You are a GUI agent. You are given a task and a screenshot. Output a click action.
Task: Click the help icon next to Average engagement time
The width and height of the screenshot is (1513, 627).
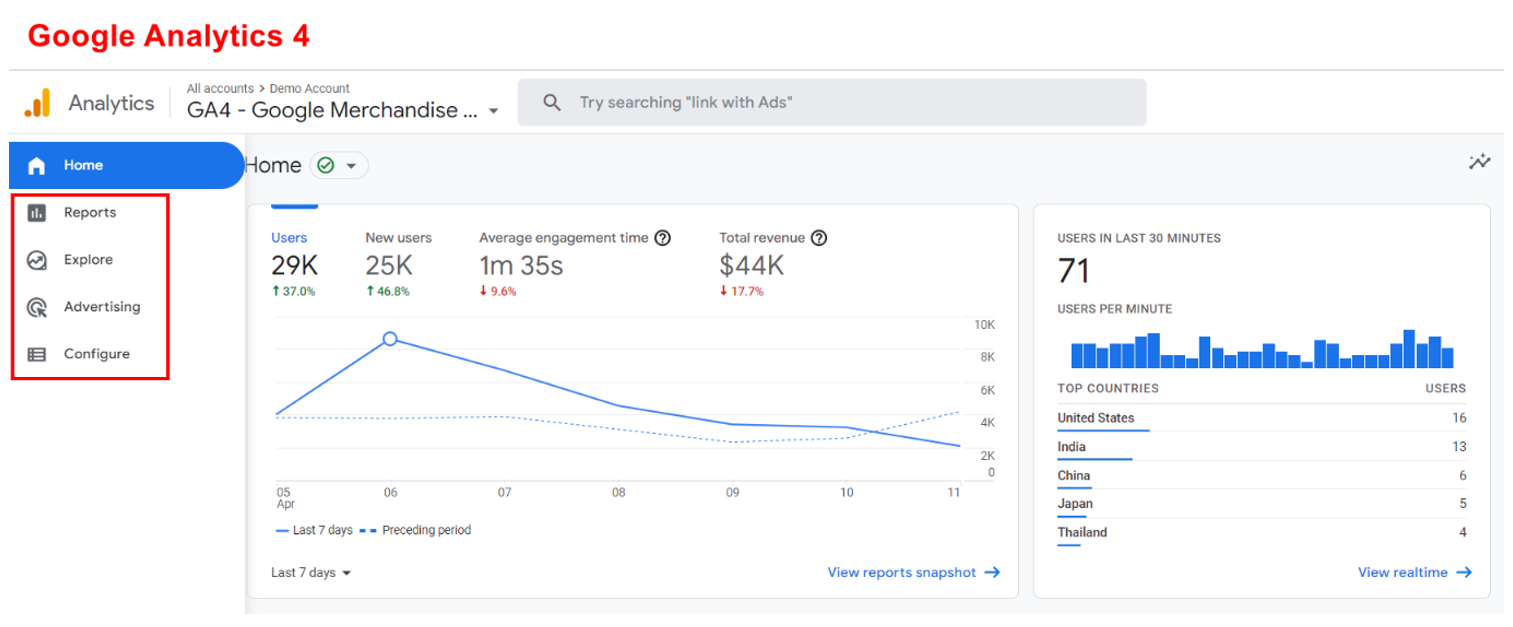click(x=664, y=238)
